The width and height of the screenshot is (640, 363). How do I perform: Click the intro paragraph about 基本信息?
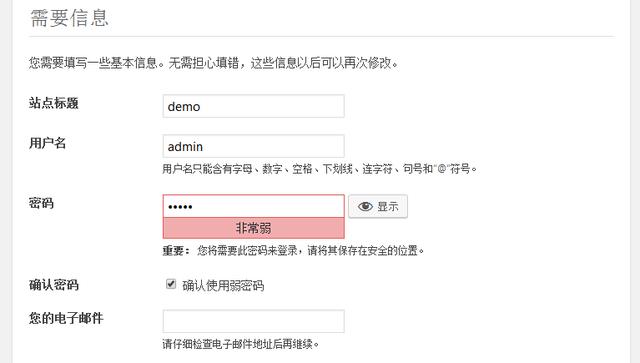click(213, 63)
